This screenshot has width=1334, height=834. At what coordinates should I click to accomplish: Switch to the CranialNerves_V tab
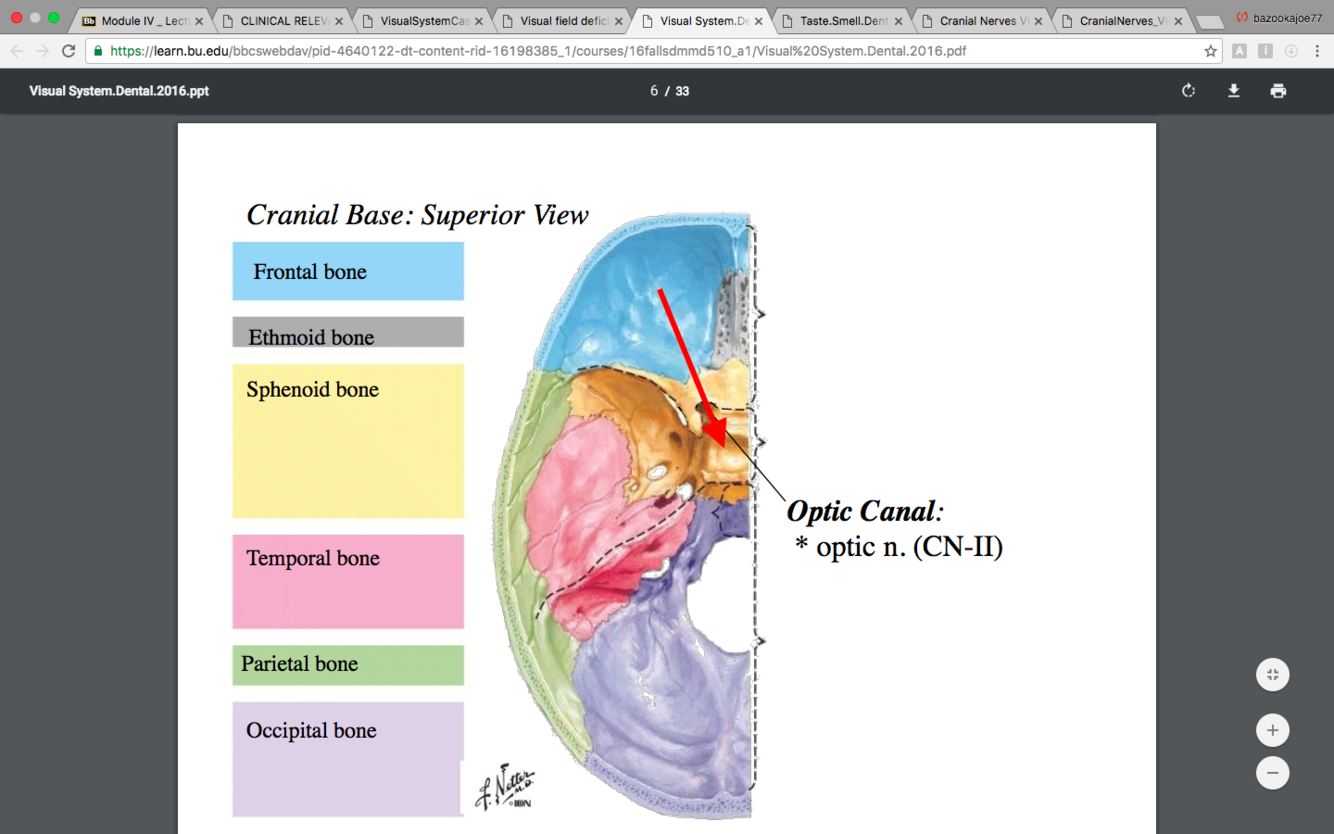point(1123,20)
